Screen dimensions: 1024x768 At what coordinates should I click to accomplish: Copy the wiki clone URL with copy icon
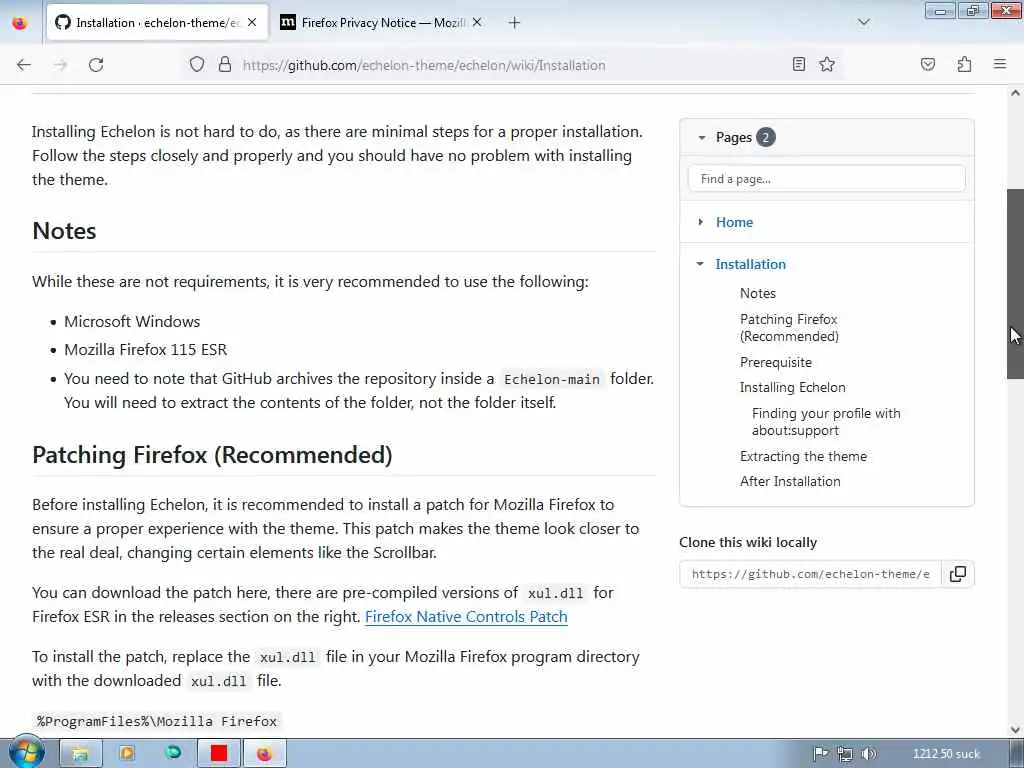pyautogui.click(x=957, y=574)
